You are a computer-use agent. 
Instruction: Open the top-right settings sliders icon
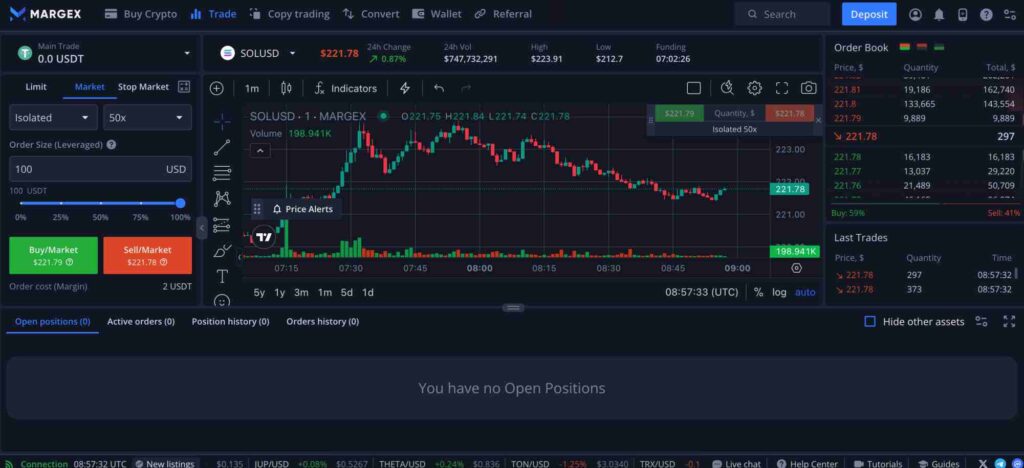pos(1010,14)
